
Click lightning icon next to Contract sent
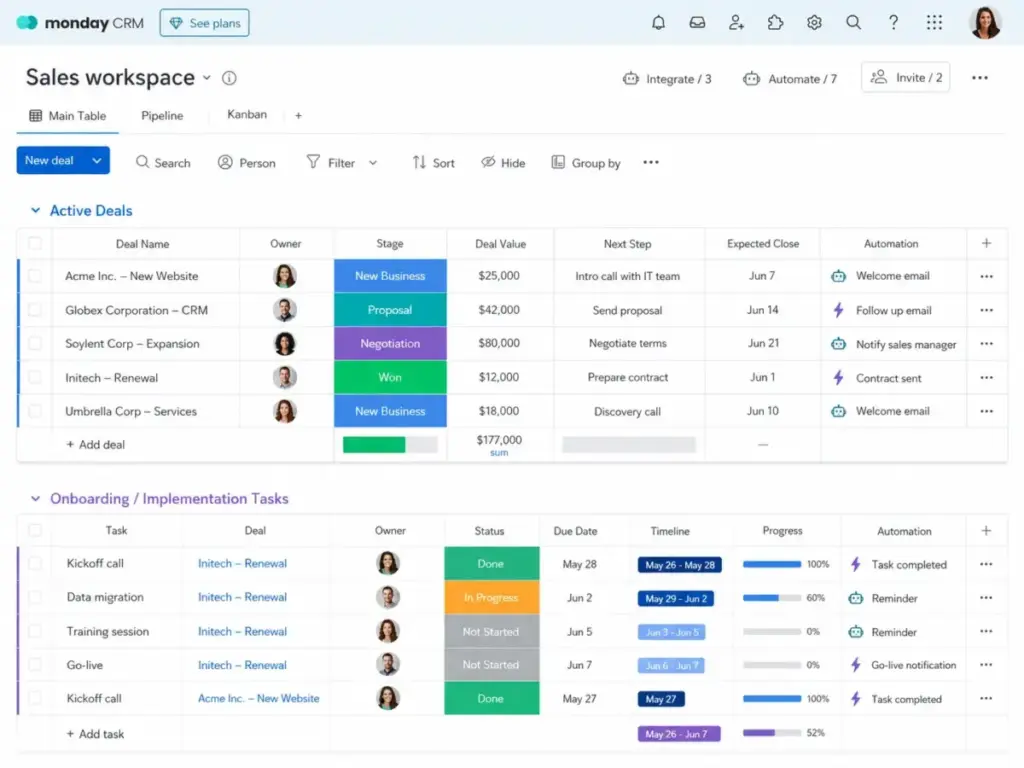839,377
